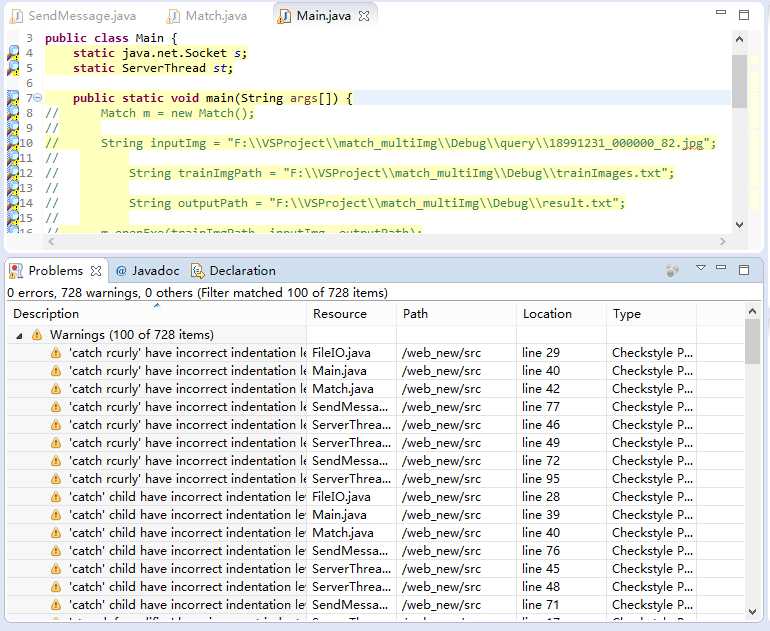Close the Main.java tab
This screenshot has width=770, height=631.
click(x=364, y=16)
